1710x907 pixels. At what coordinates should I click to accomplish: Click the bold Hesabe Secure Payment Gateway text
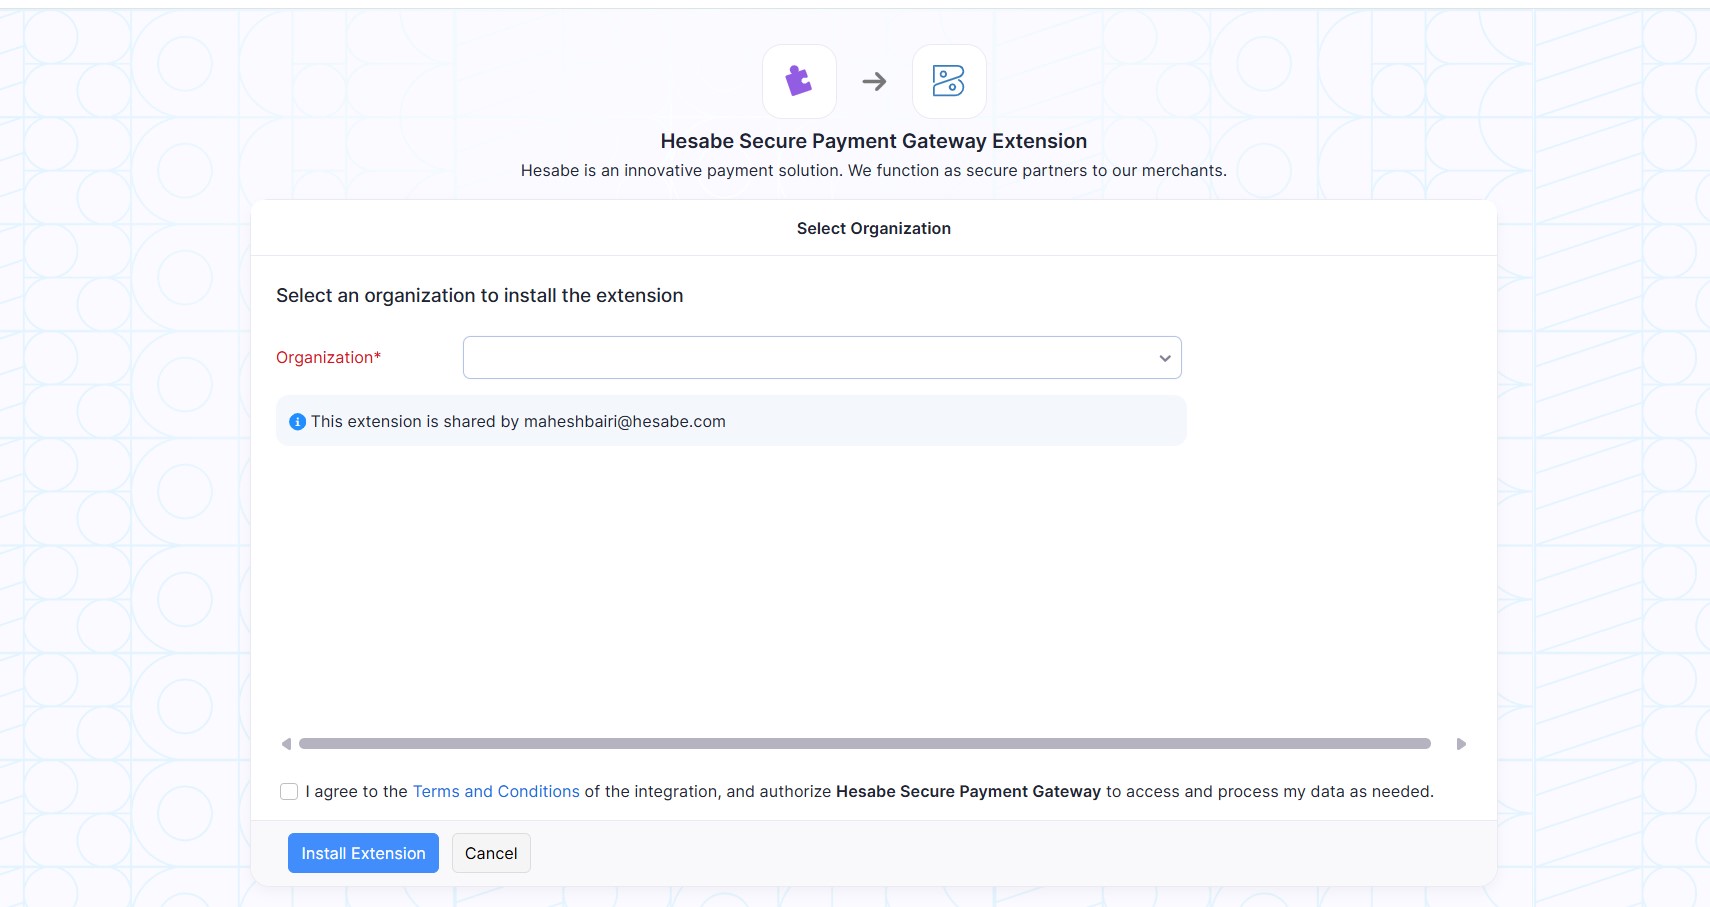[x=968, y=792]
